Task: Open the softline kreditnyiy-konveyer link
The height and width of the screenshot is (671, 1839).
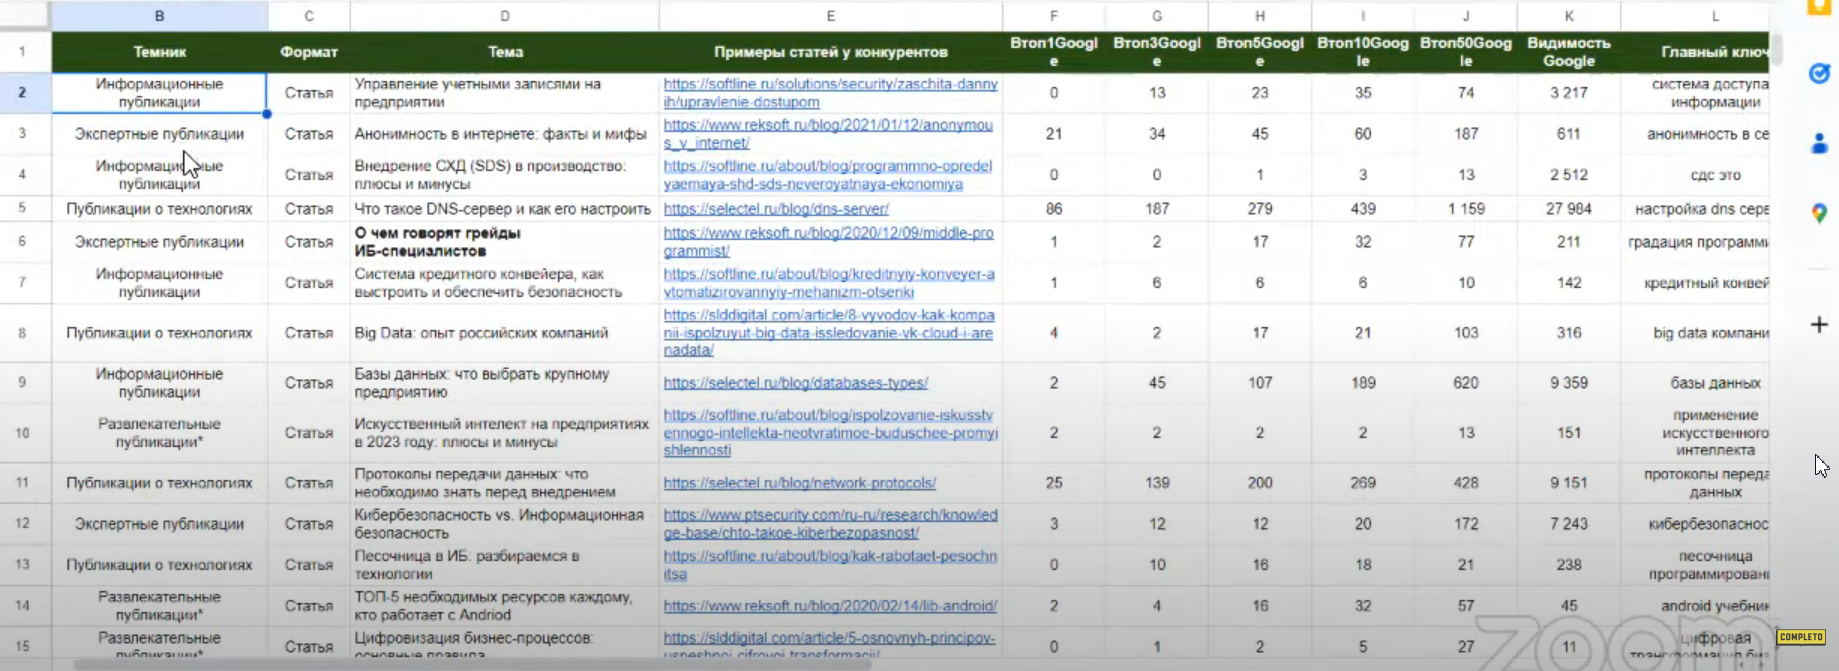Action: 829,283
